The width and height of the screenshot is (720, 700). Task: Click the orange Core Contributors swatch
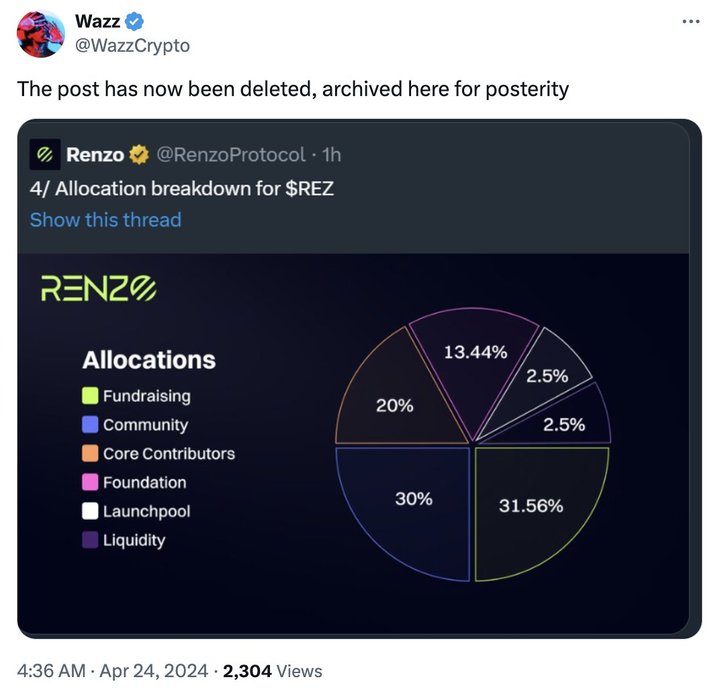[x=90, y=453]
